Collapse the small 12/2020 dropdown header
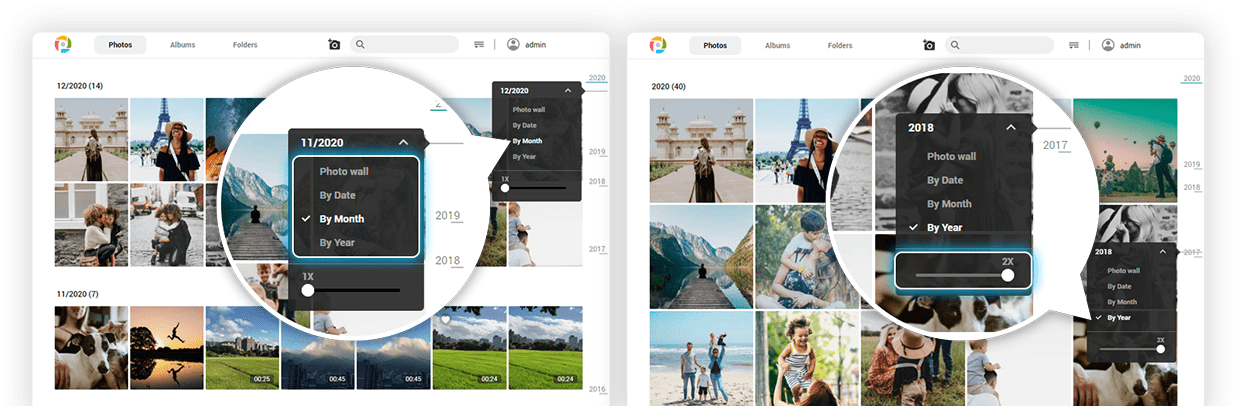 pos(568,90)
